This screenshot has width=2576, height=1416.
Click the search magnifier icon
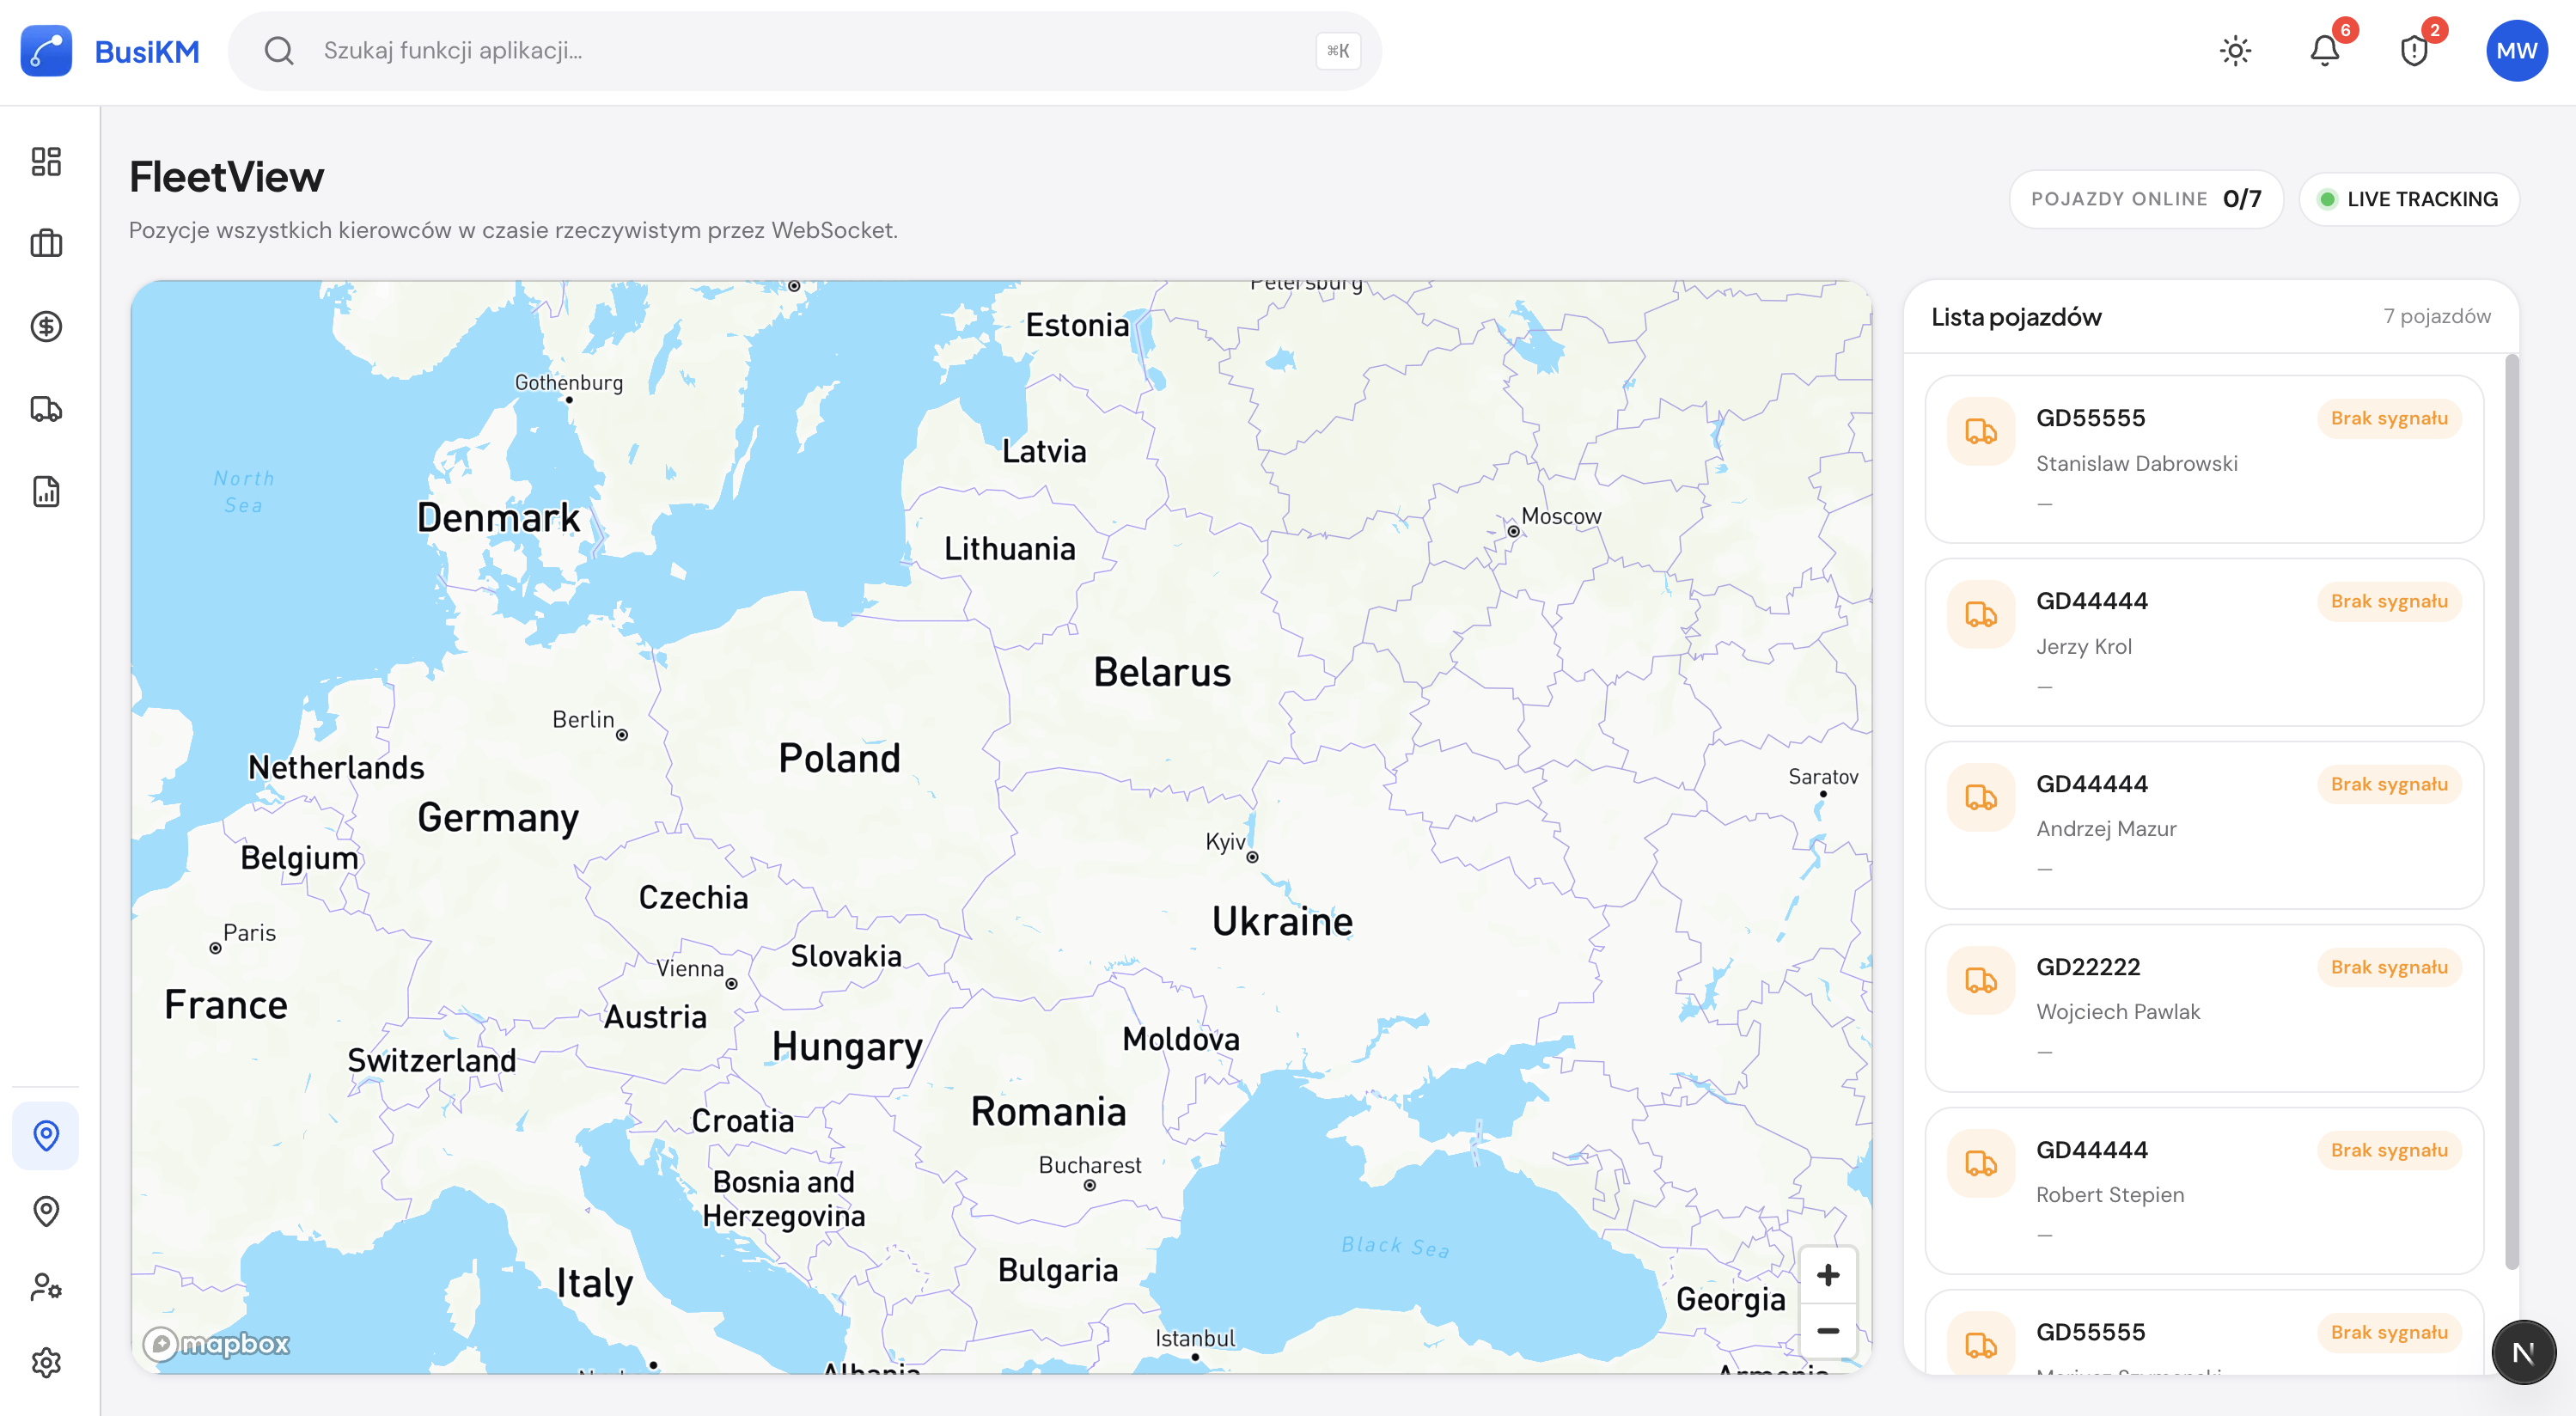(x=279, y=51)
